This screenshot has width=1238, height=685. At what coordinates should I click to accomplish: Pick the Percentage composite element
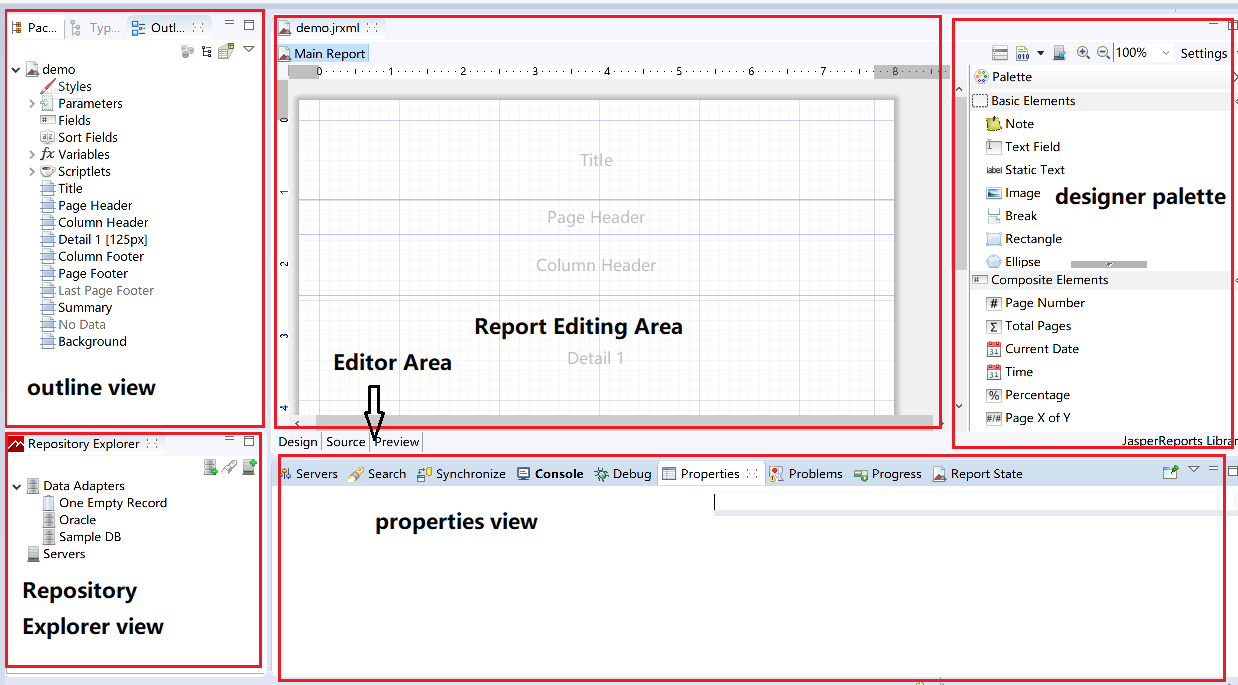tap(1027, 395)
